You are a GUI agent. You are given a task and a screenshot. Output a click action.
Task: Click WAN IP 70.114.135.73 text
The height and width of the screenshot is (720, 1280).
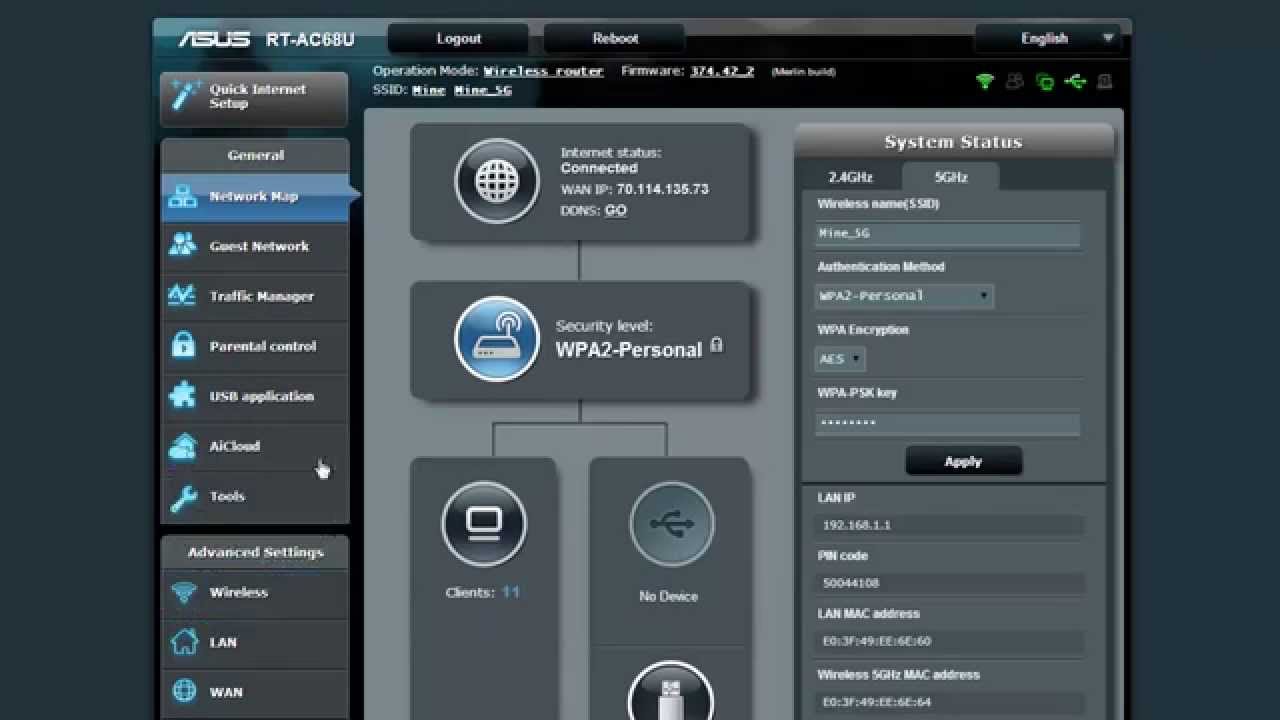(663, 189)
